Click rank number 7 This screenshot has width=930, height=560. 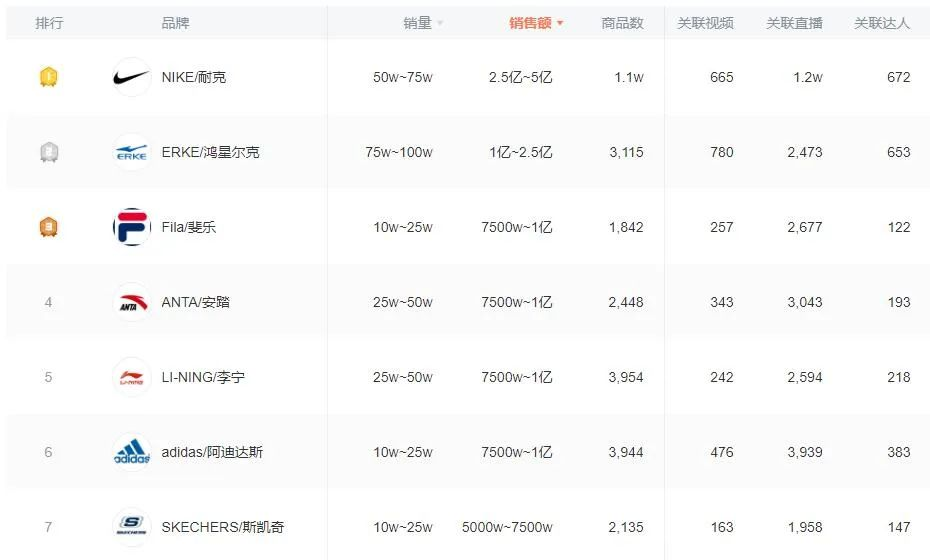[49, 527]
